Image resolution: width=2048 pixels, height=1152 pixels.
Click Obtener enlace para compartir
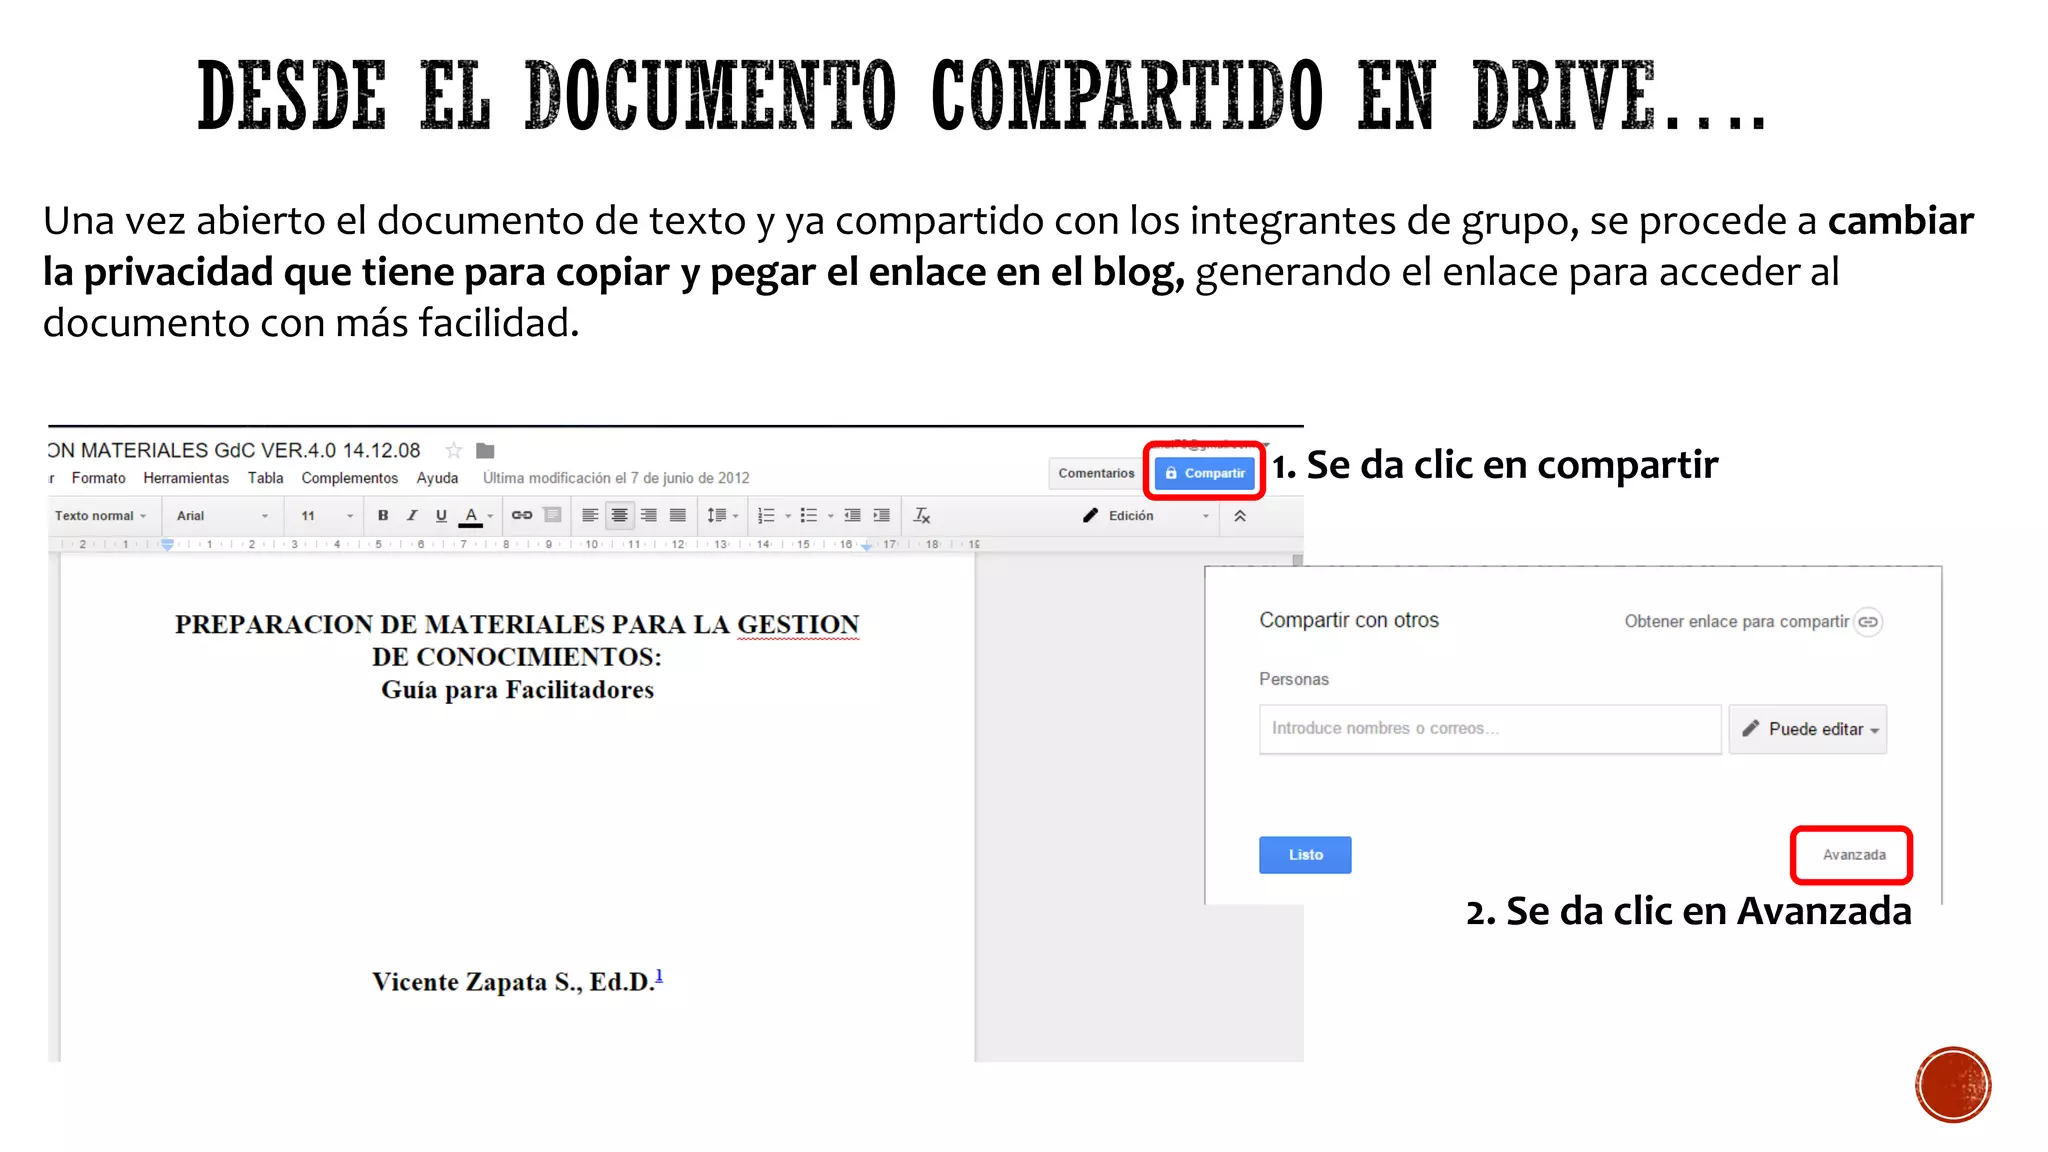[1737, 622]
